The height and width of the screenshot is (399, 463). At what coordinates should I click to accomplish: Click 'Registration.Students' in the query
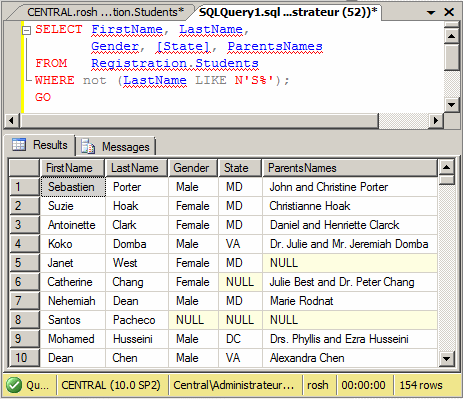pyautogui.click(x=175, y=63)
